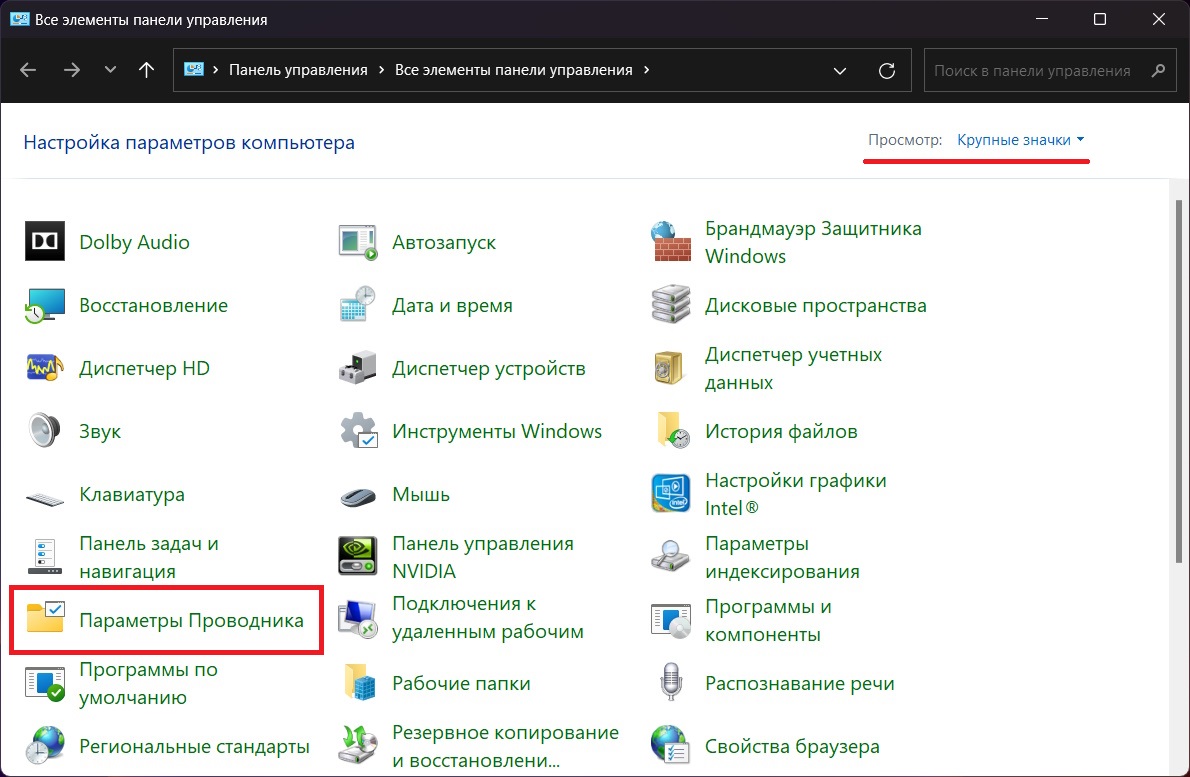The height and width of the screenshot is (777, 1190).
Task: Open the Дисковые пространства drives icon
Action: [x=671, y=304]
